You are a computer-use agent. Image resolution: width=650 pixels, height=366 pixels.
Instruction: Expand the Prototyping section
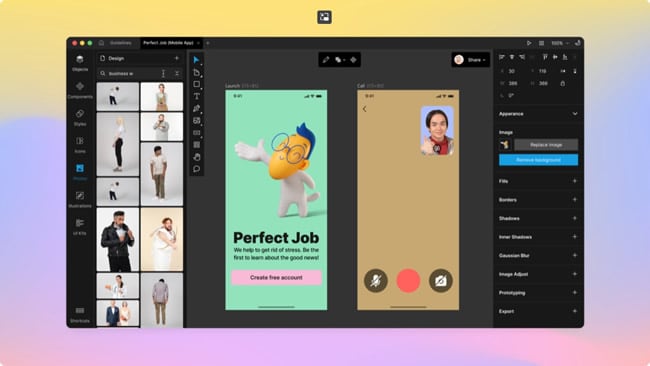[x=575, y=293]
